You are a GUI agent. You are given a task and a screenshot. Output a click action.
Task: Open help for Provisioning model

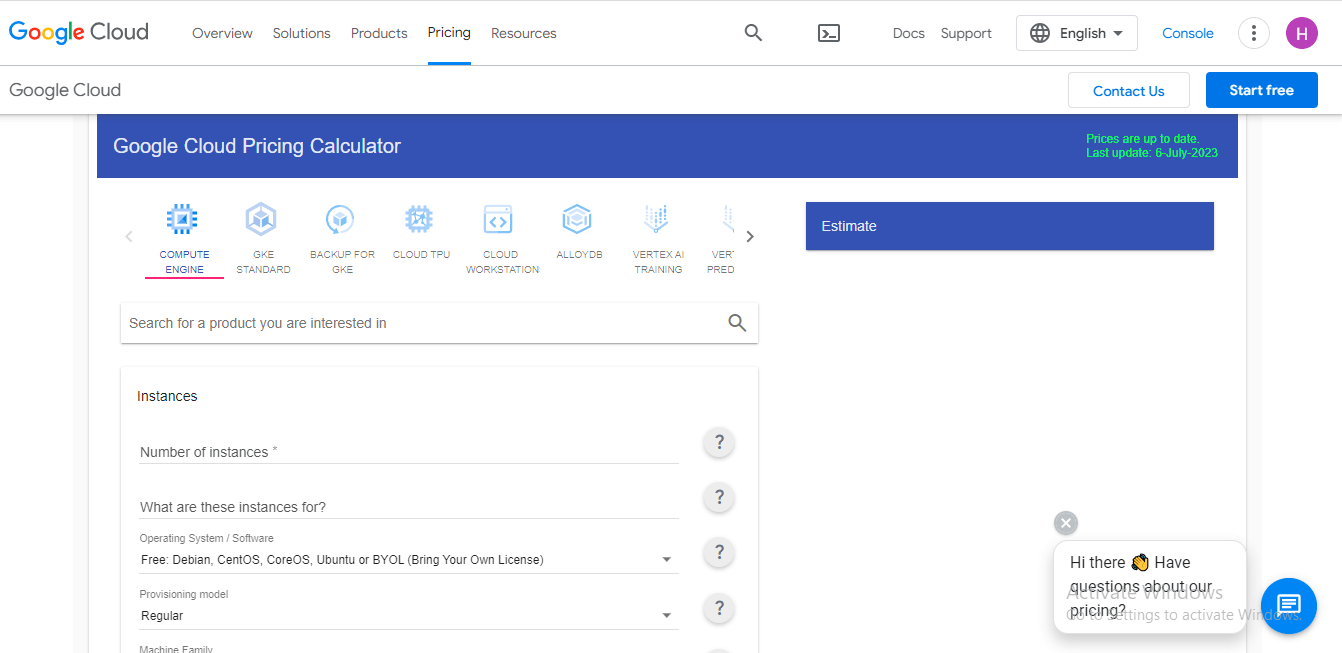pos(719,608)
